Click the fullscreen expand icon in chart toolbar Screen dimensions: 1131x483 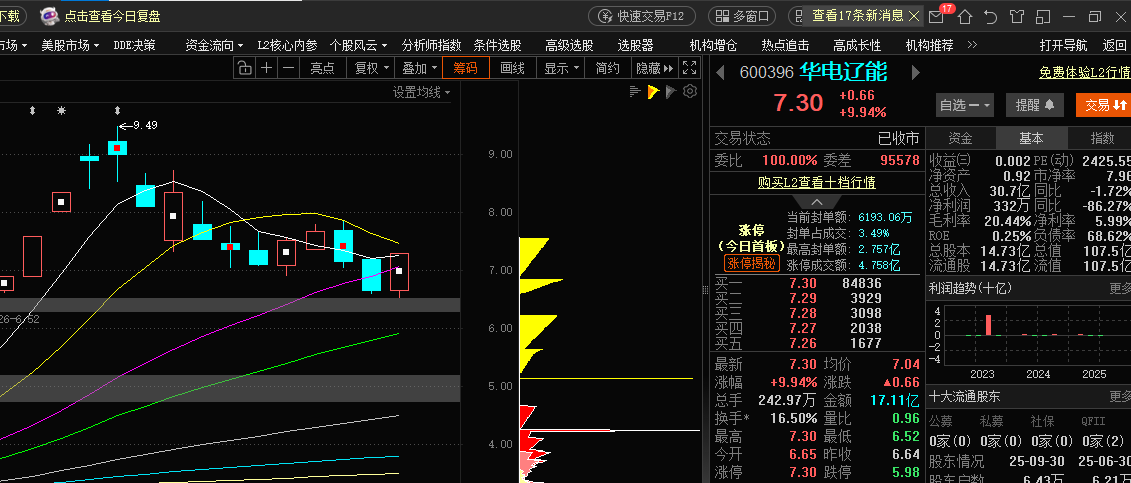tap(690, 68)
